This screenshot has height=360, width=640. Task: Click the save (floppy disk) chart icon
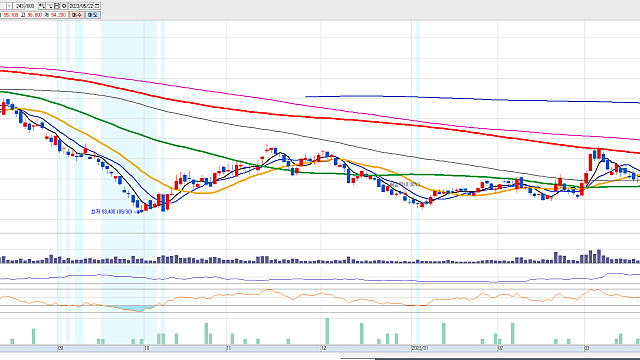[x=57, y=6]
